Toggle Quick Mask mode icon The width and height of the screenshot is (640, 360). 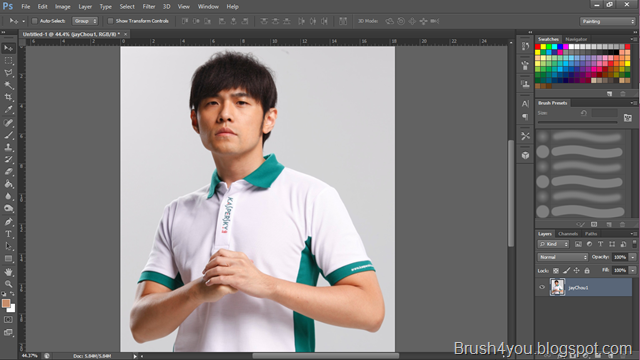pos(8,320)
